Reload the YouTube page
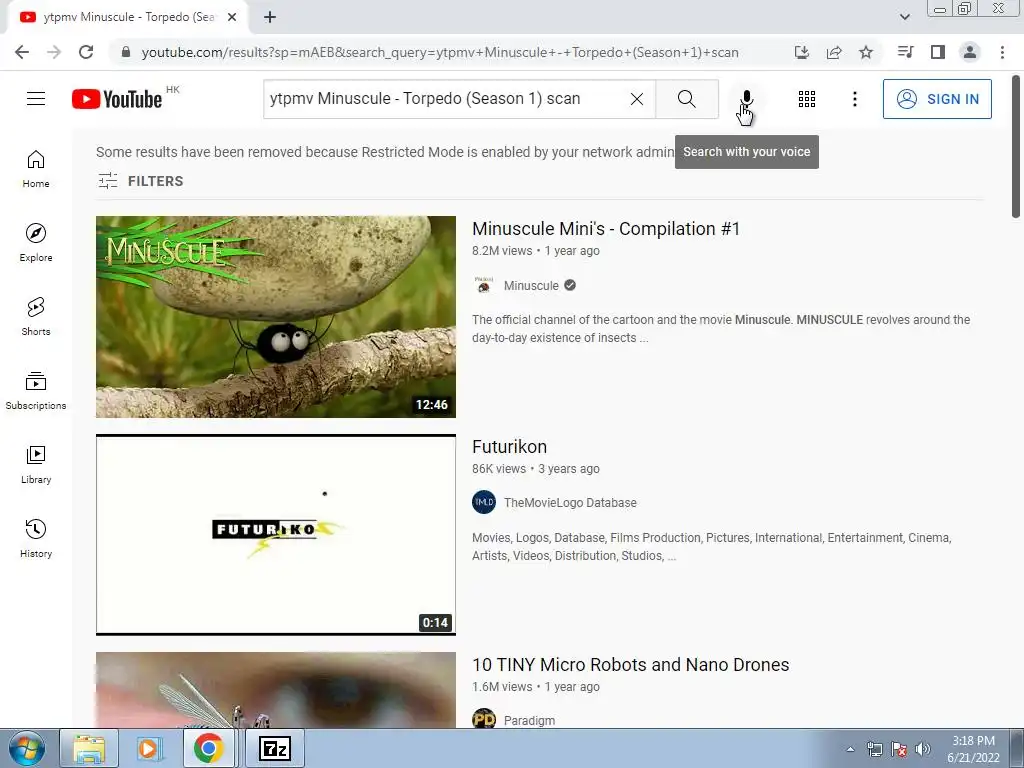The image size is (1024, 768). (86, 52)
